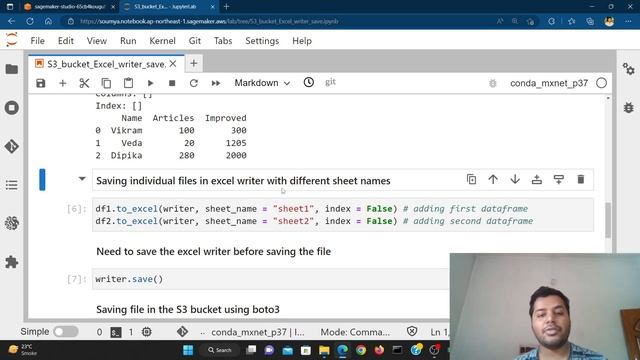Open the Git menu
640x360 pixels.
(x=195, y=41)
